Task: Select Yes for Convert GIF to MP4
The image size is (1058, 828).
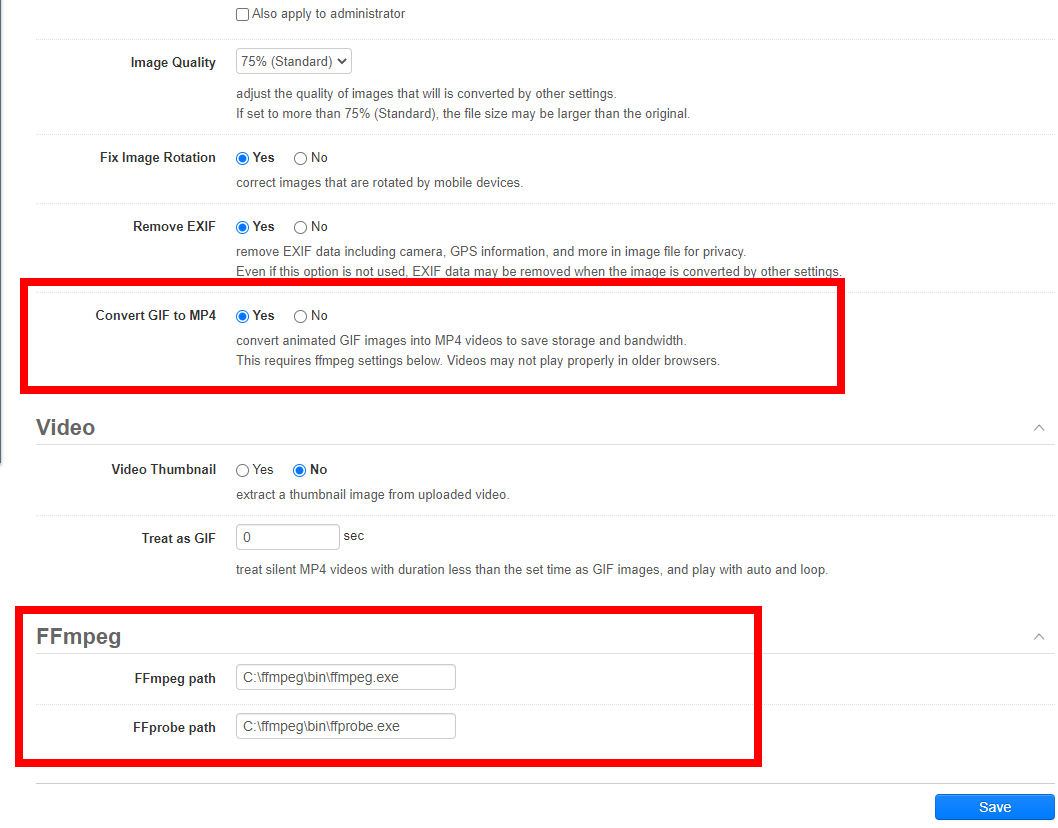Action: pyautogui.click(x=242, y=316)
